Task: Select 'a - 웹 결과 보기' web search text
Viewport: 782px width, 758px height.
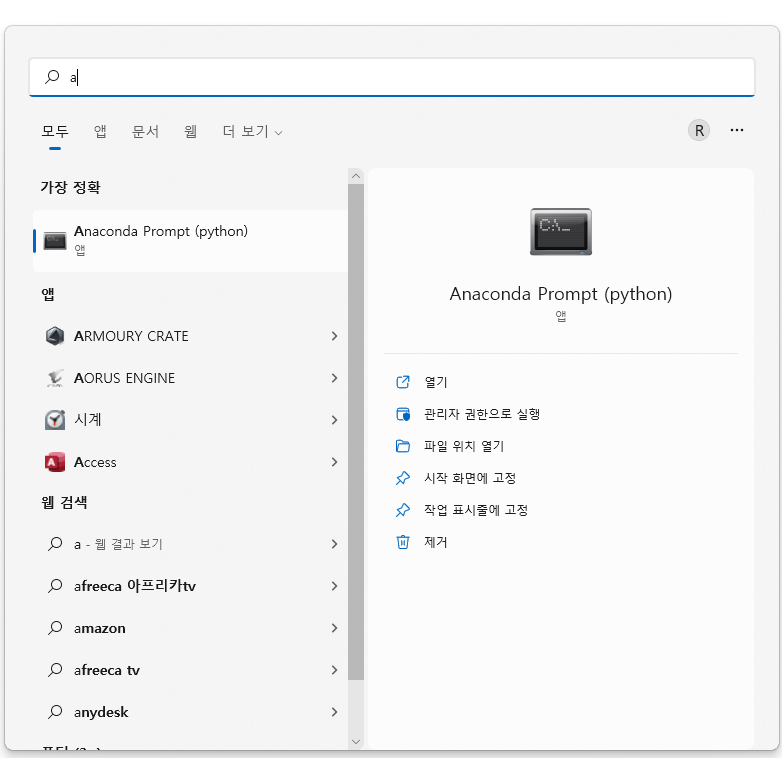Action: (x=118, y=544)
